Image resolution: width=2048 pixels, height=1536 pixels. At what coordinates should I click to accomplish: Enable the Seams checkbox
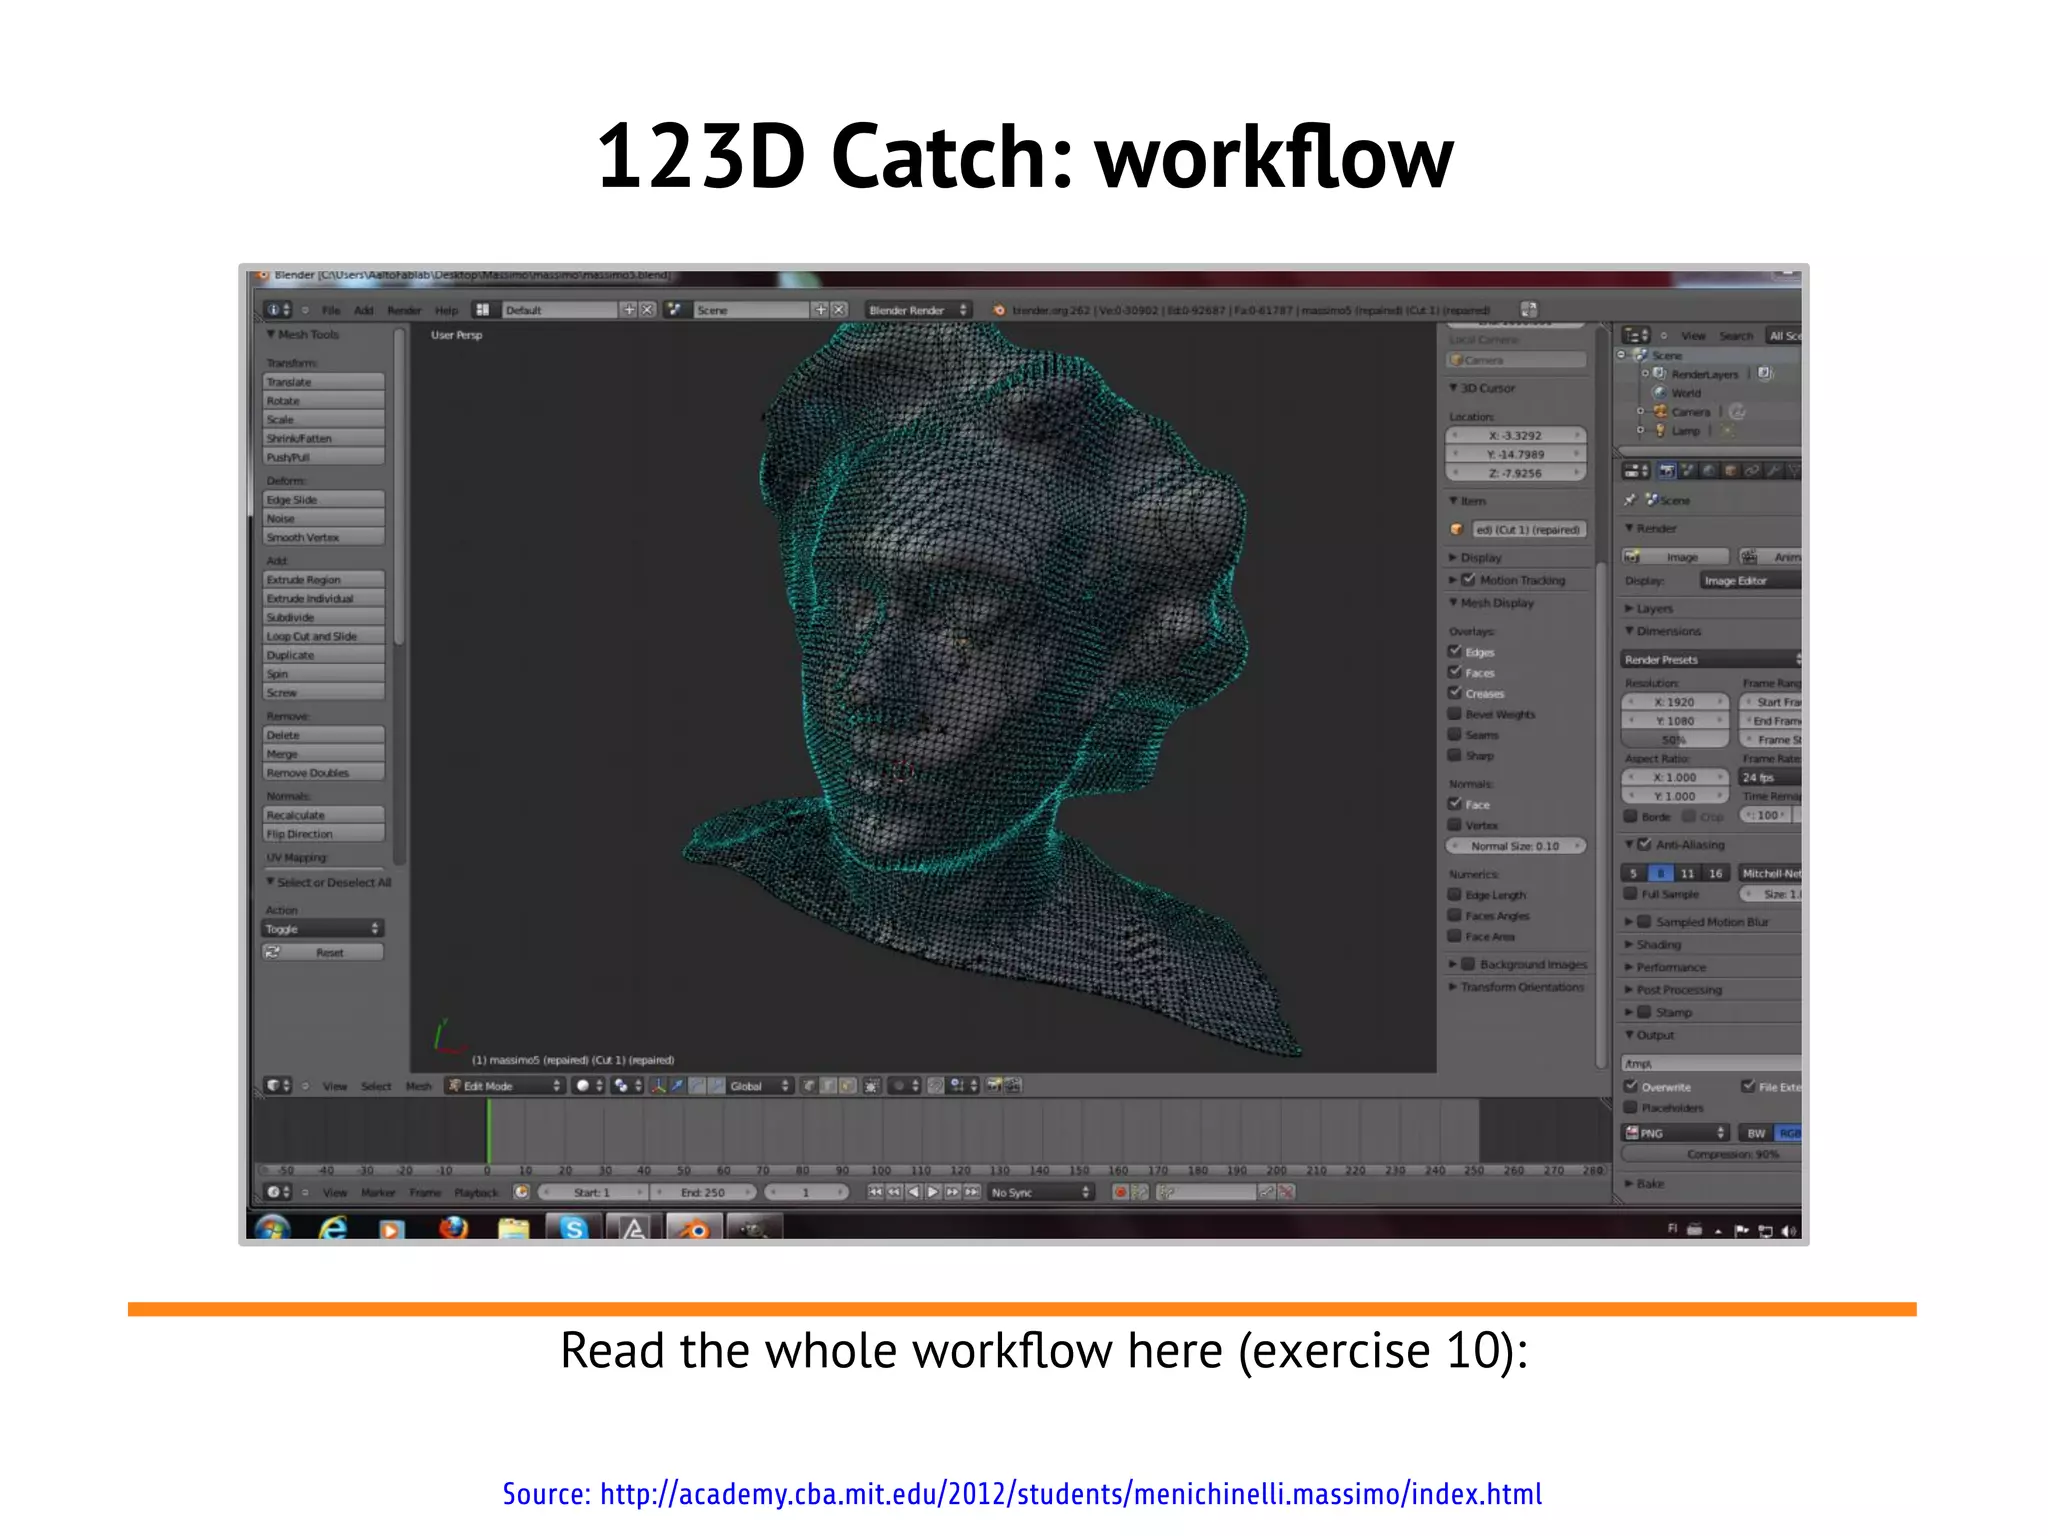click(x=1455, y=734)
